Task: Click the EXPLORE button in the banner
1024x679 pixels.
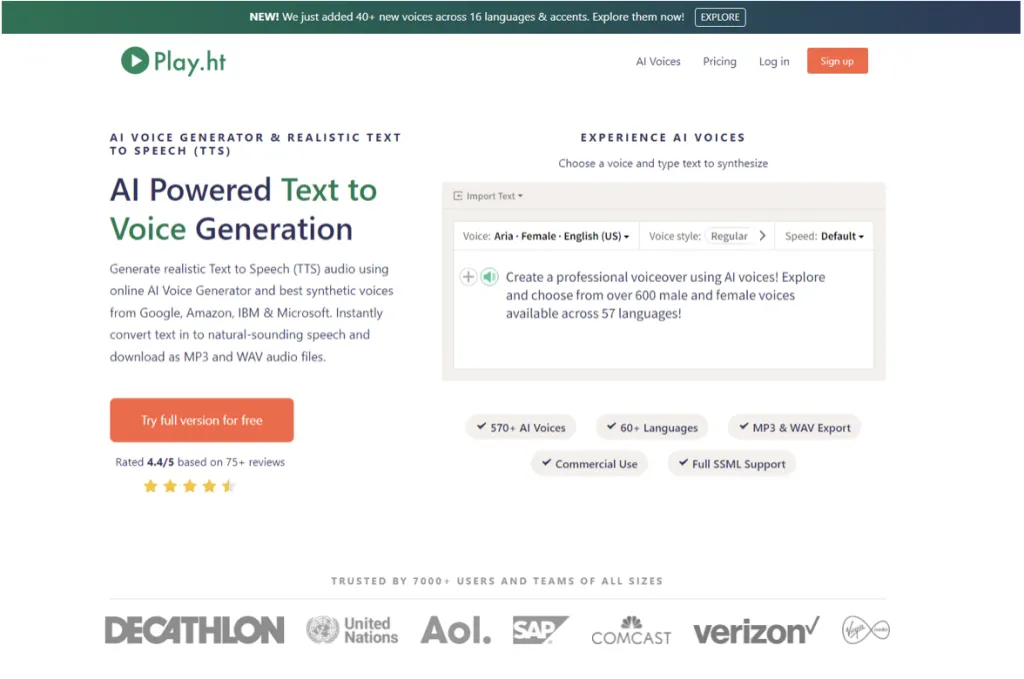Action: pos(720,17)
